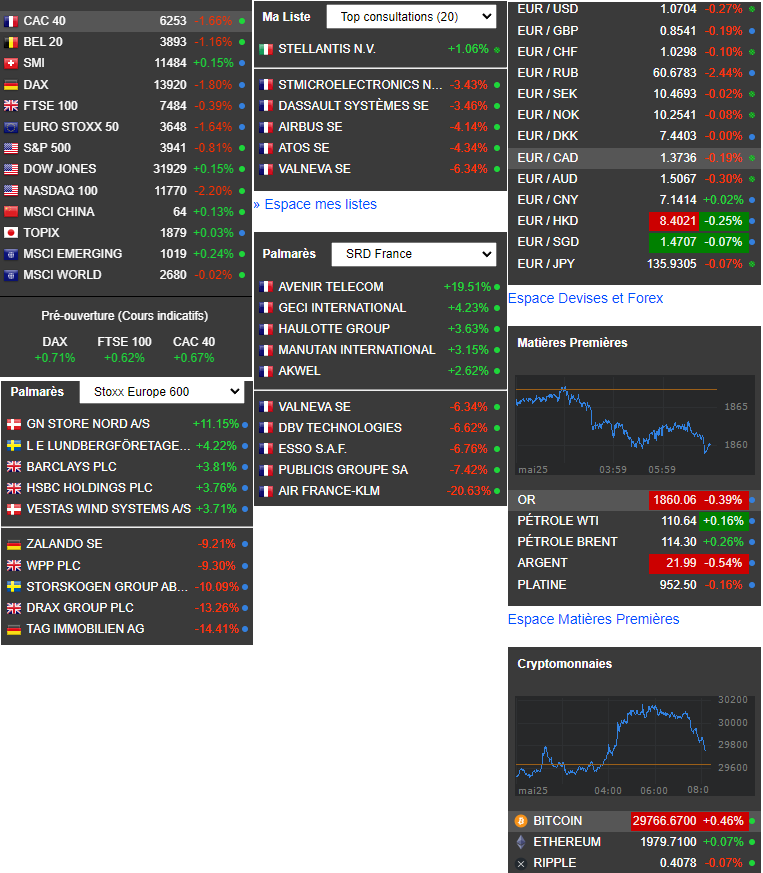Click the status dot beside CAC 40 percentage
763x873 pixels.
tap(242, 21)
